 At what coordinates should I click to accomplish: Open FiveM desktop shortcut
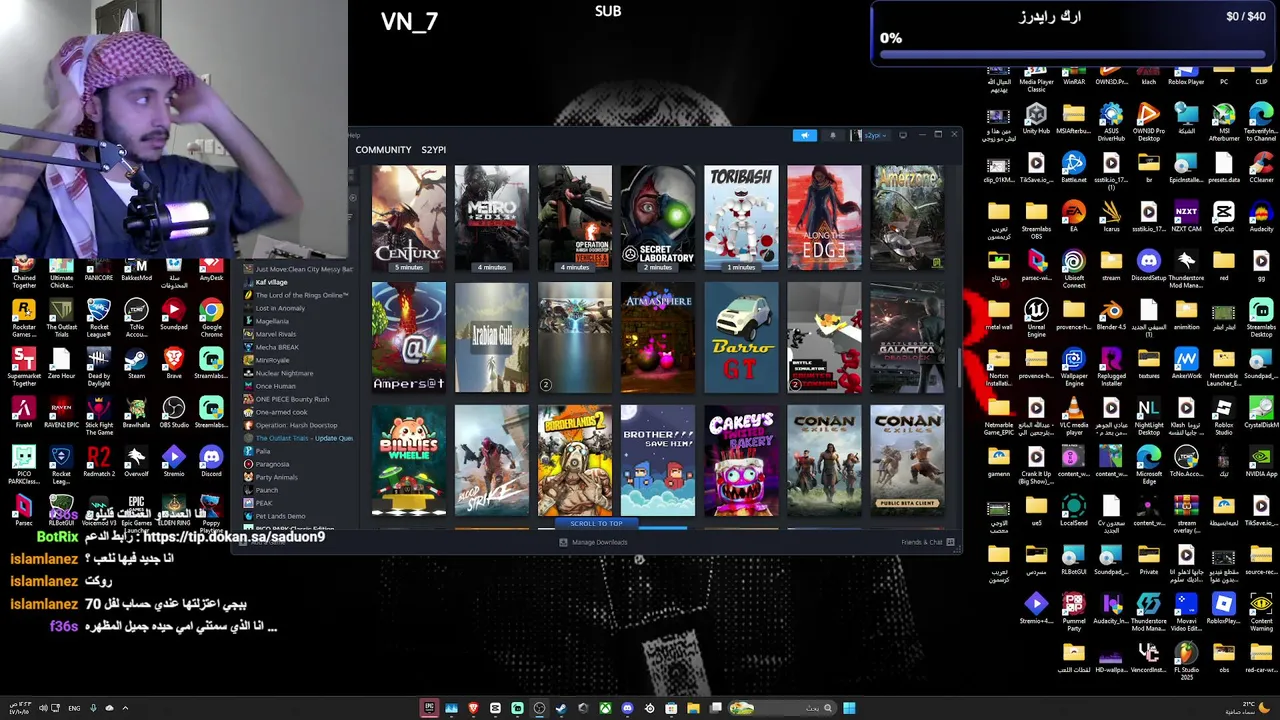(x=24, y=413)
